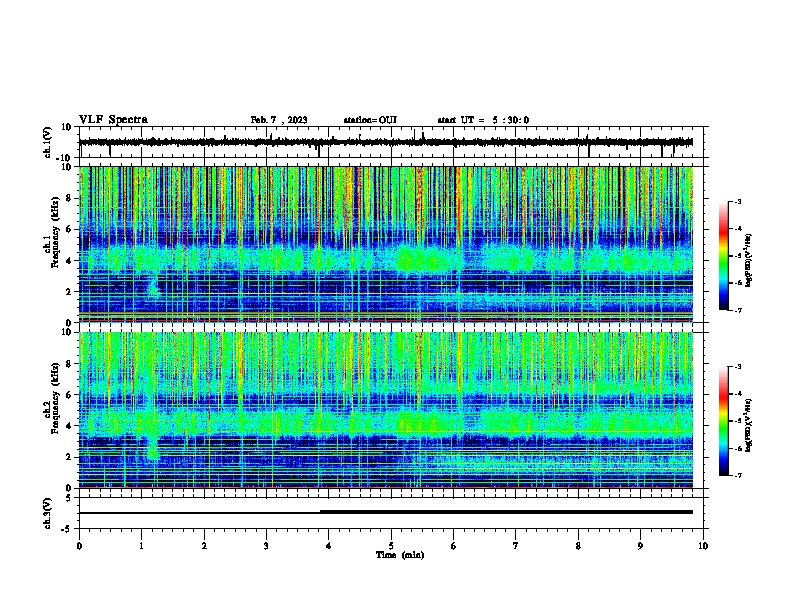The image size is (792, 612).
Task: Click the date text "Feb. 7, 2023"
Action: coord(279,120)
